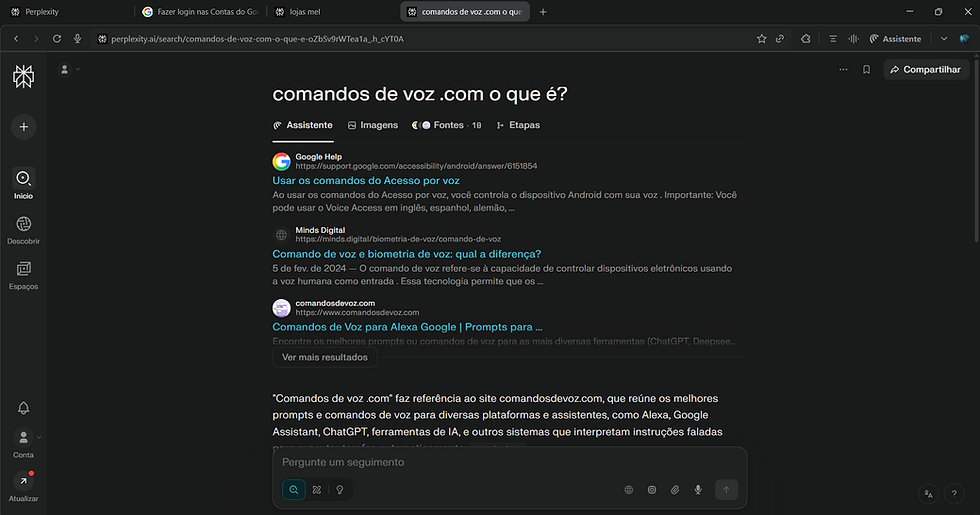Click the stacked lines icon in the browser toolbar
The width and height of the screenshot is (980, 515).
click(x=832, y=39)
